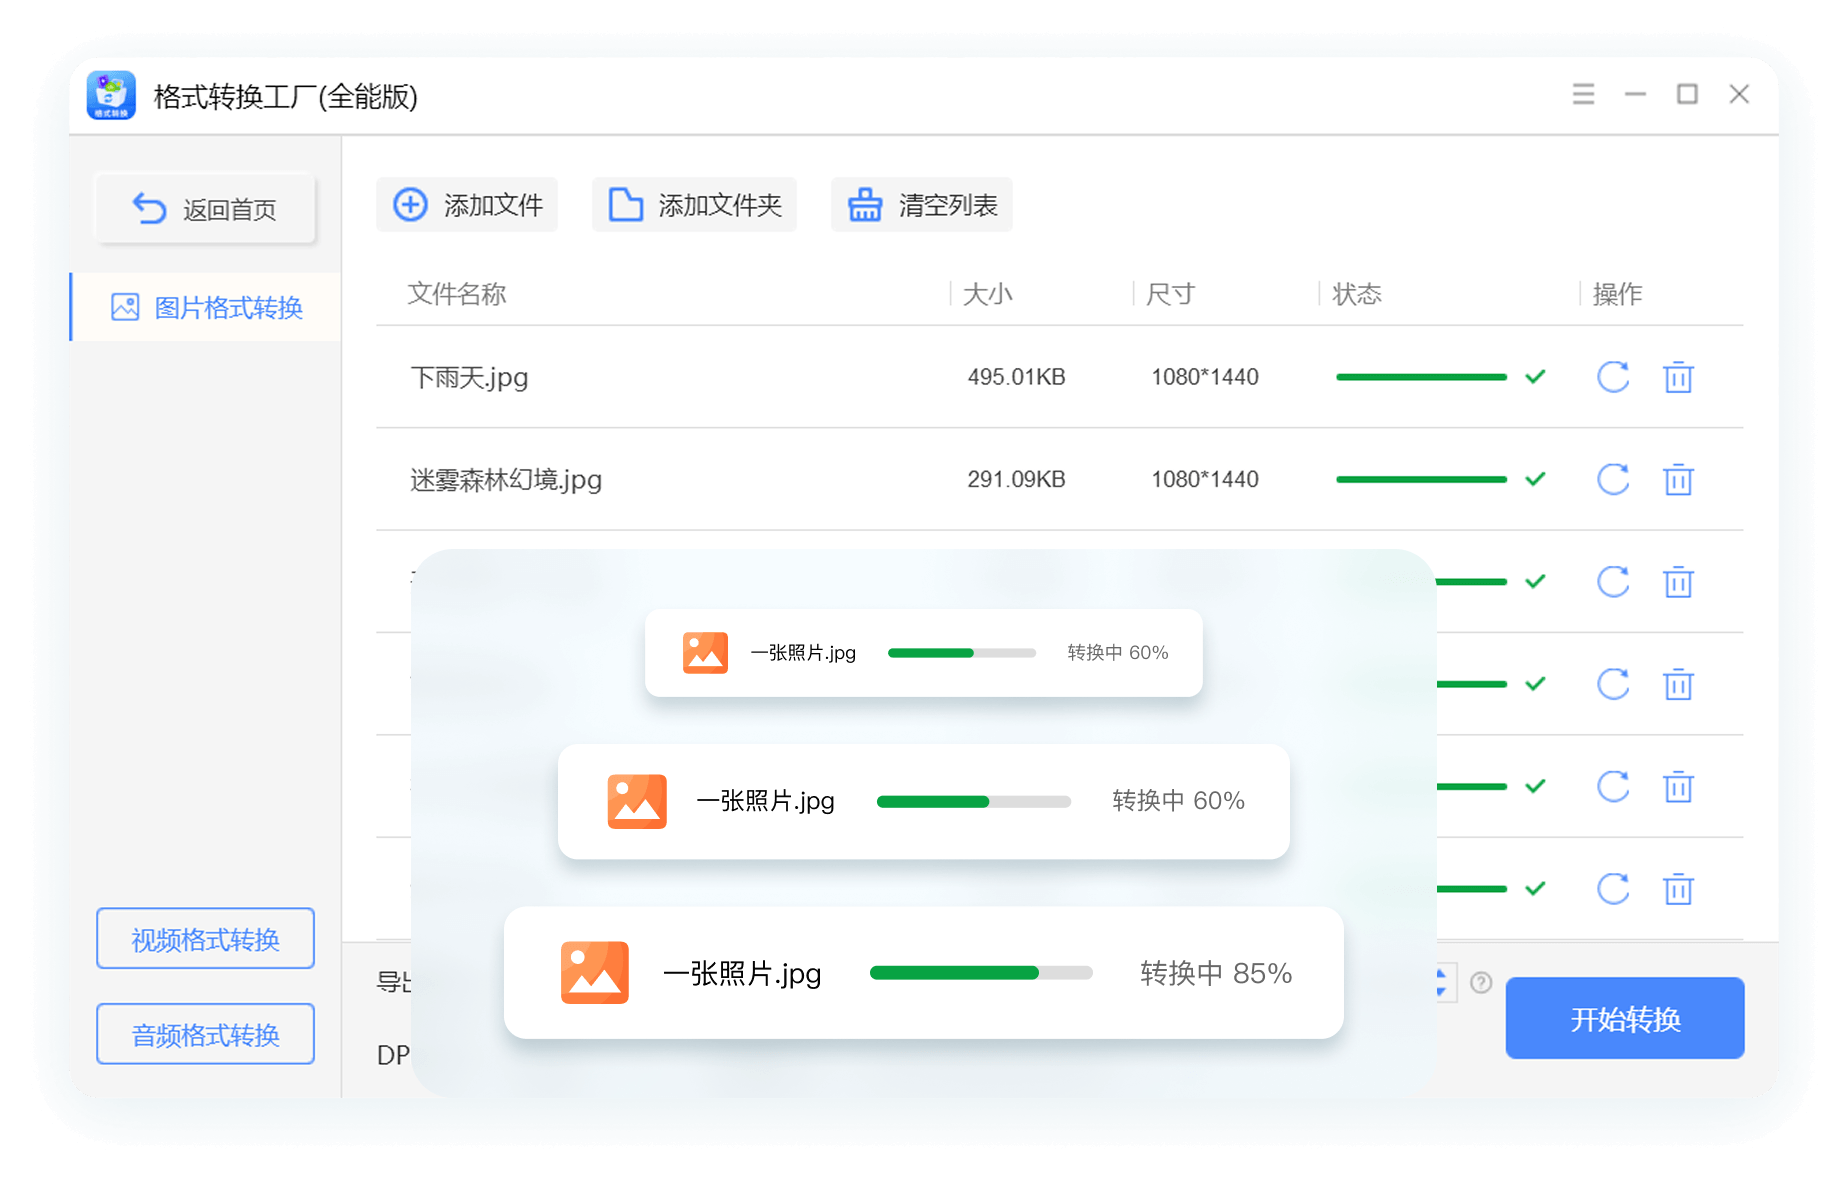Click the 1080*1440 dimension for 下雨天.jpg

(x=1204, y=377)
